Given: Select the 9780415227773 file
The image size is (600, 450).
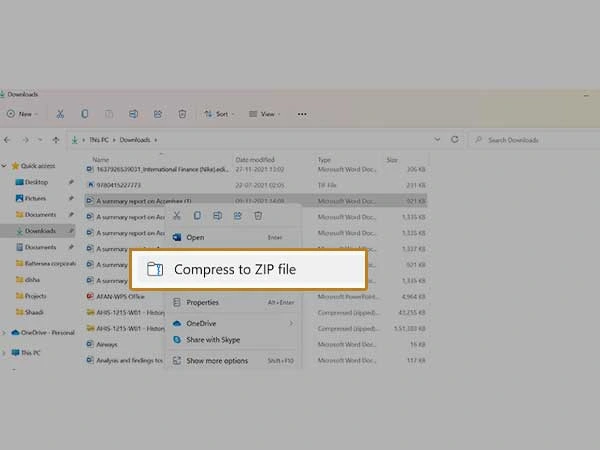Looking at the screenshot, I should 256,185.
